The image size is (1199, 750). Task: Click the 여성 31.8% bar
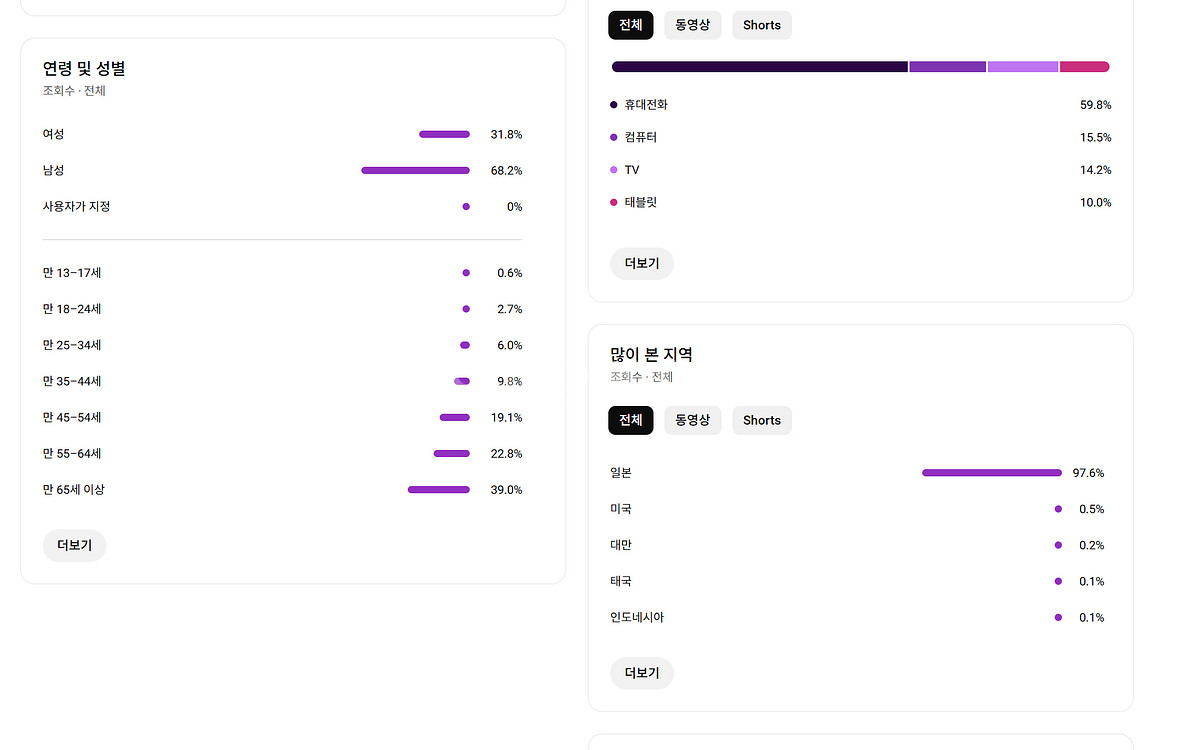click(444, 134)
